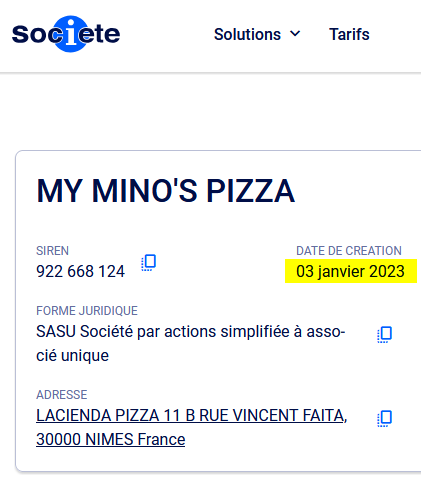Screen dimensions: 421x486
Task: Click the blue i circle in logo
Action: tap(70, 34)
